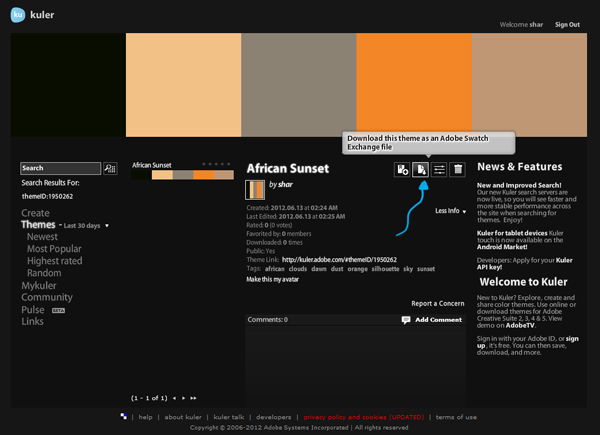
Task: Download theme as Adobe Swatch Exchange file
Action: click(x=421, y=169)
